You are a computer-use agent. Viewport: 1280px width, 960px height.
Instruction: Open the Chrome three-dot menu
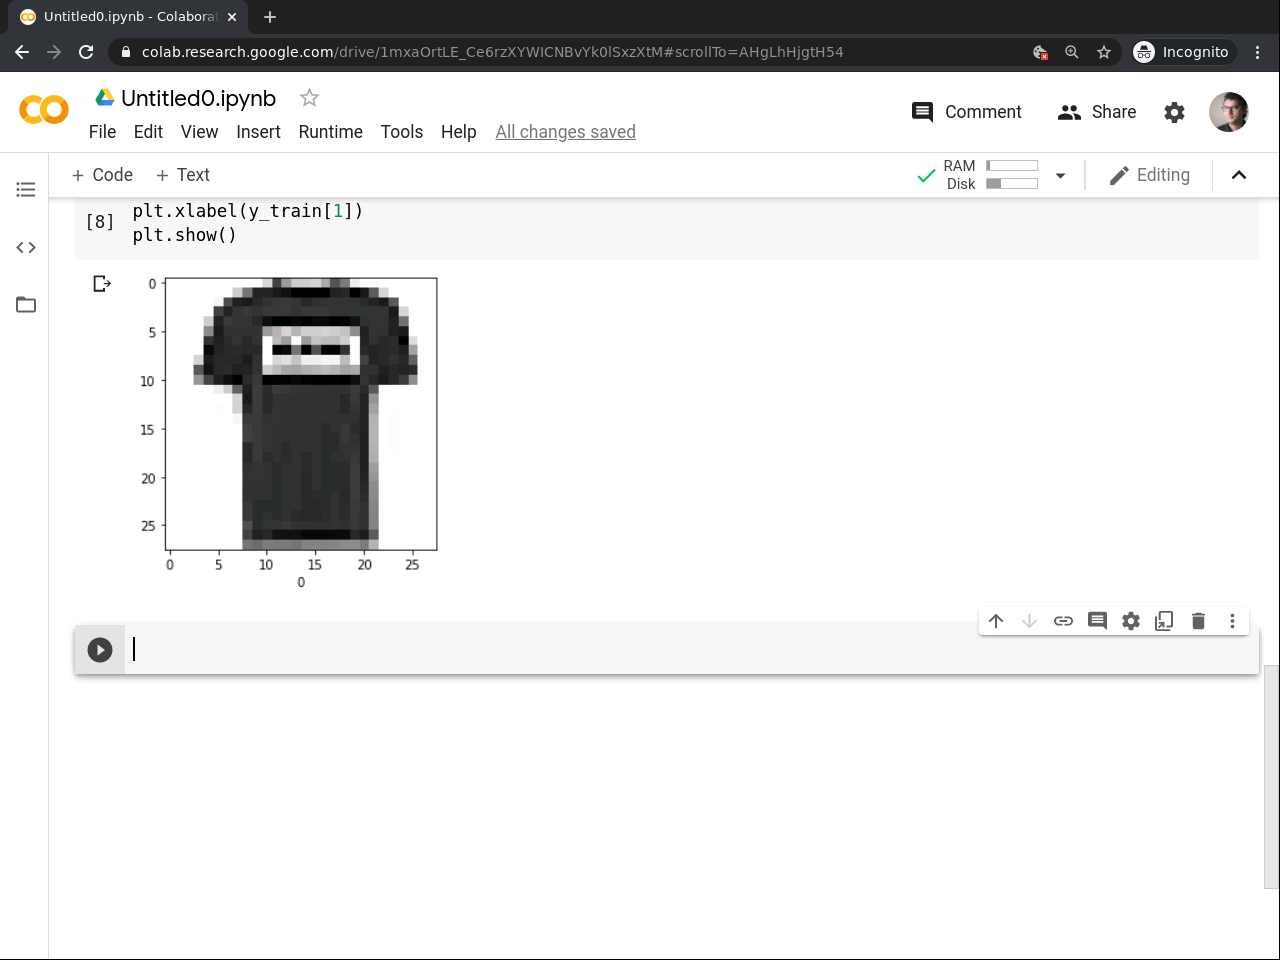click(1258, 52)
